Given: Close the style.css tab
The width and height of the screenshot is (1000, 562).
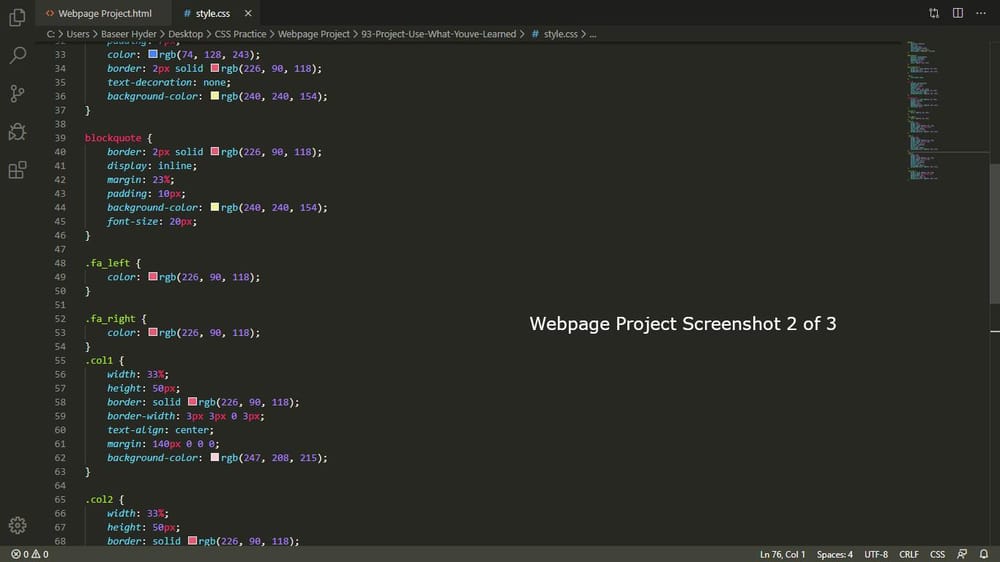Looking at the screenshot, I should (248, 13).
